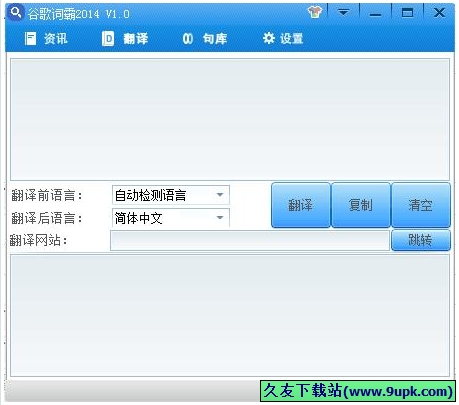The image size is (459, 405).
Task: Click the 跳转 go button
Action: (x=421, y=240)
